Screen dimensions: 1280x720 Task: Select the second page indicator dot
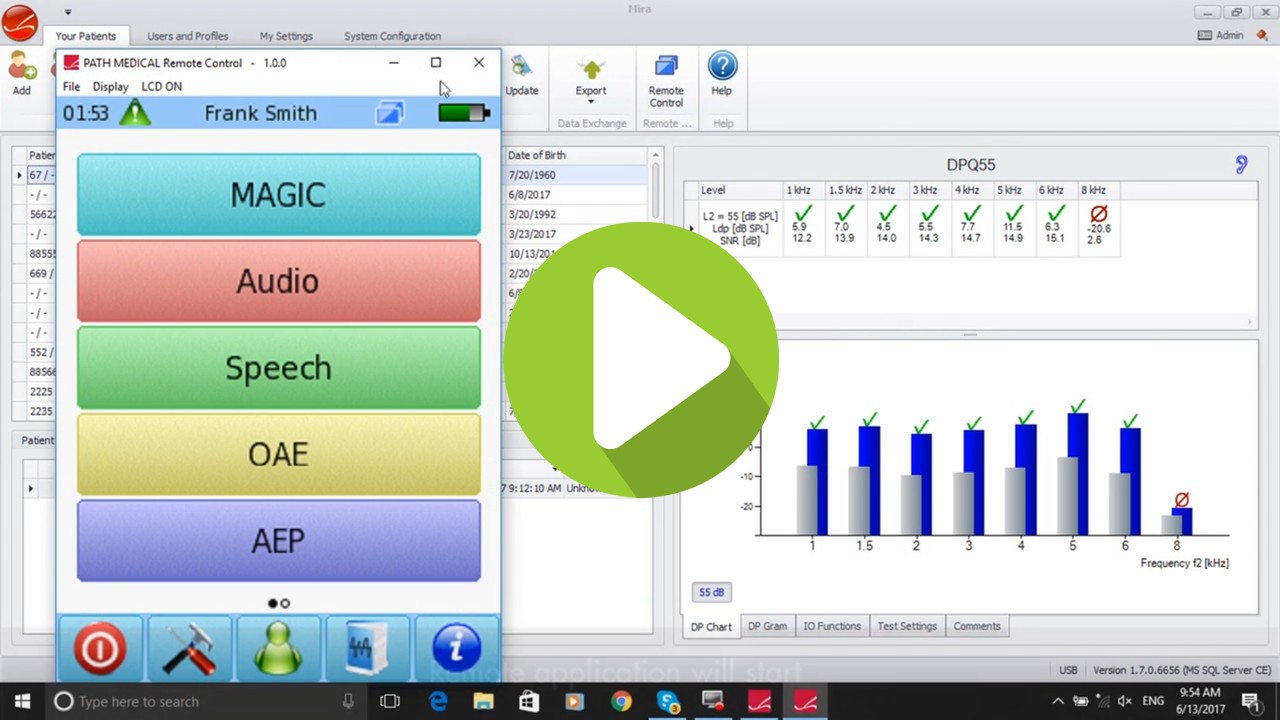click(285, 603)
